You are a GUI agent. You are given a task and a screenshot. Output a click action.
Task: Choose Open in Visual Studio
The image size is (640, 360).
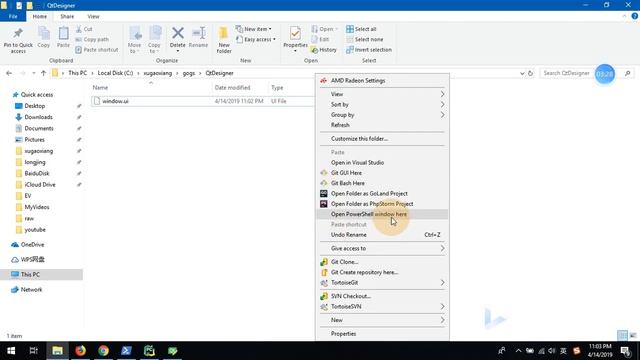pos(382,162)
